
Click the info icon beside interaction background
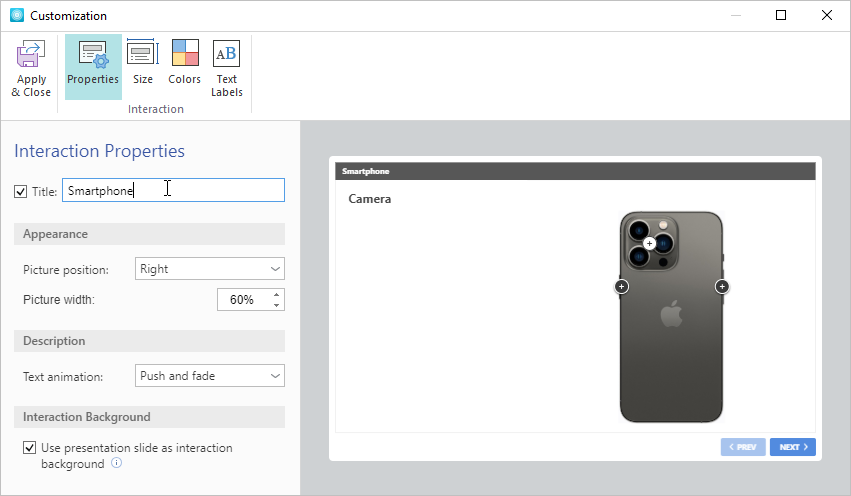tap(117, 464)
